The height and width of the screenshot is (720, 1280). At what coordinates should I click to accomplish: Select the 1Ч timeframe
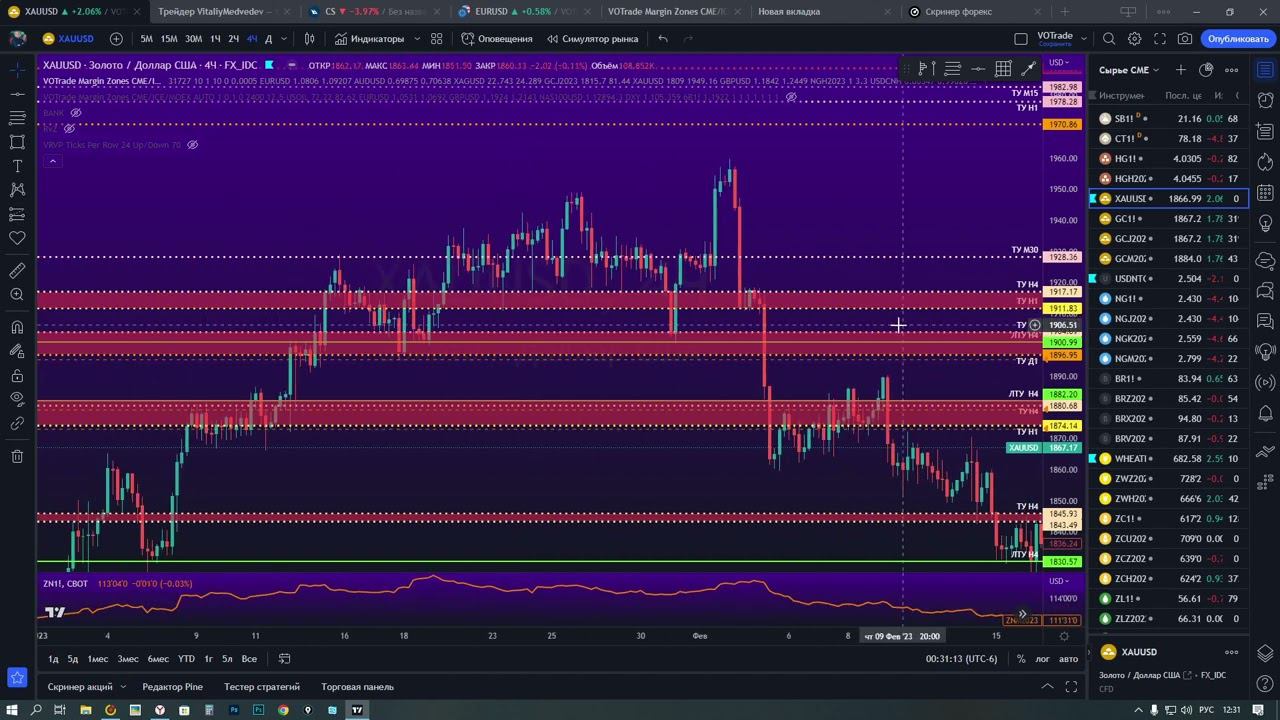coord(215,39)
